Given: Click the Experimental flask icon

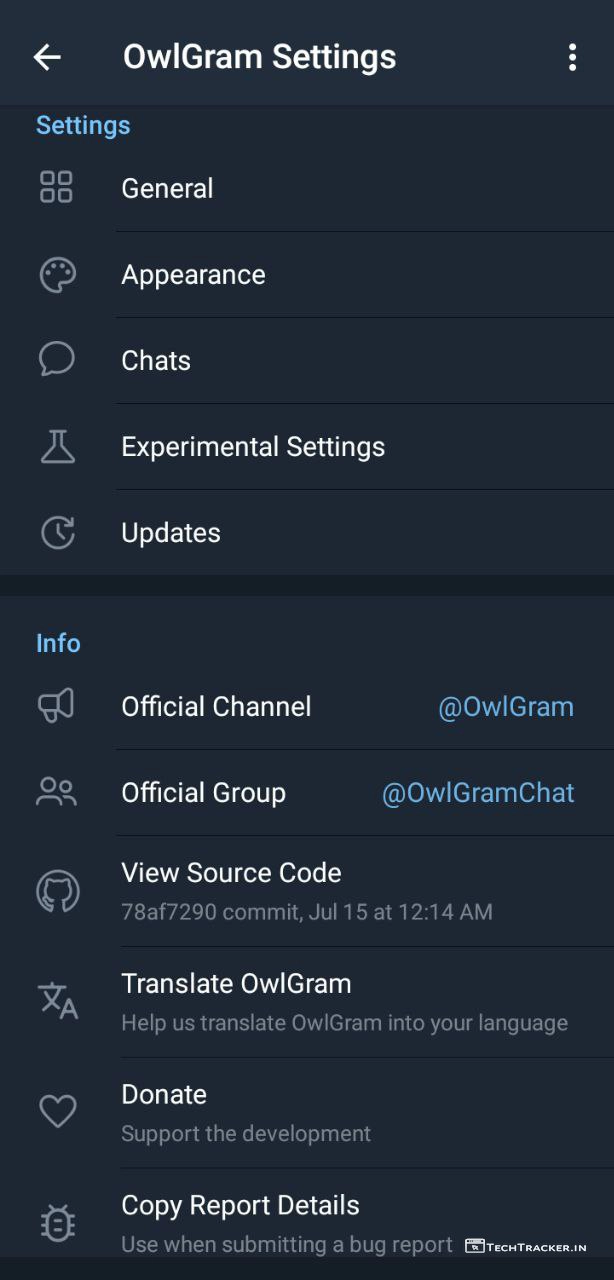Looking at the screenshot, I should point(57,447).
